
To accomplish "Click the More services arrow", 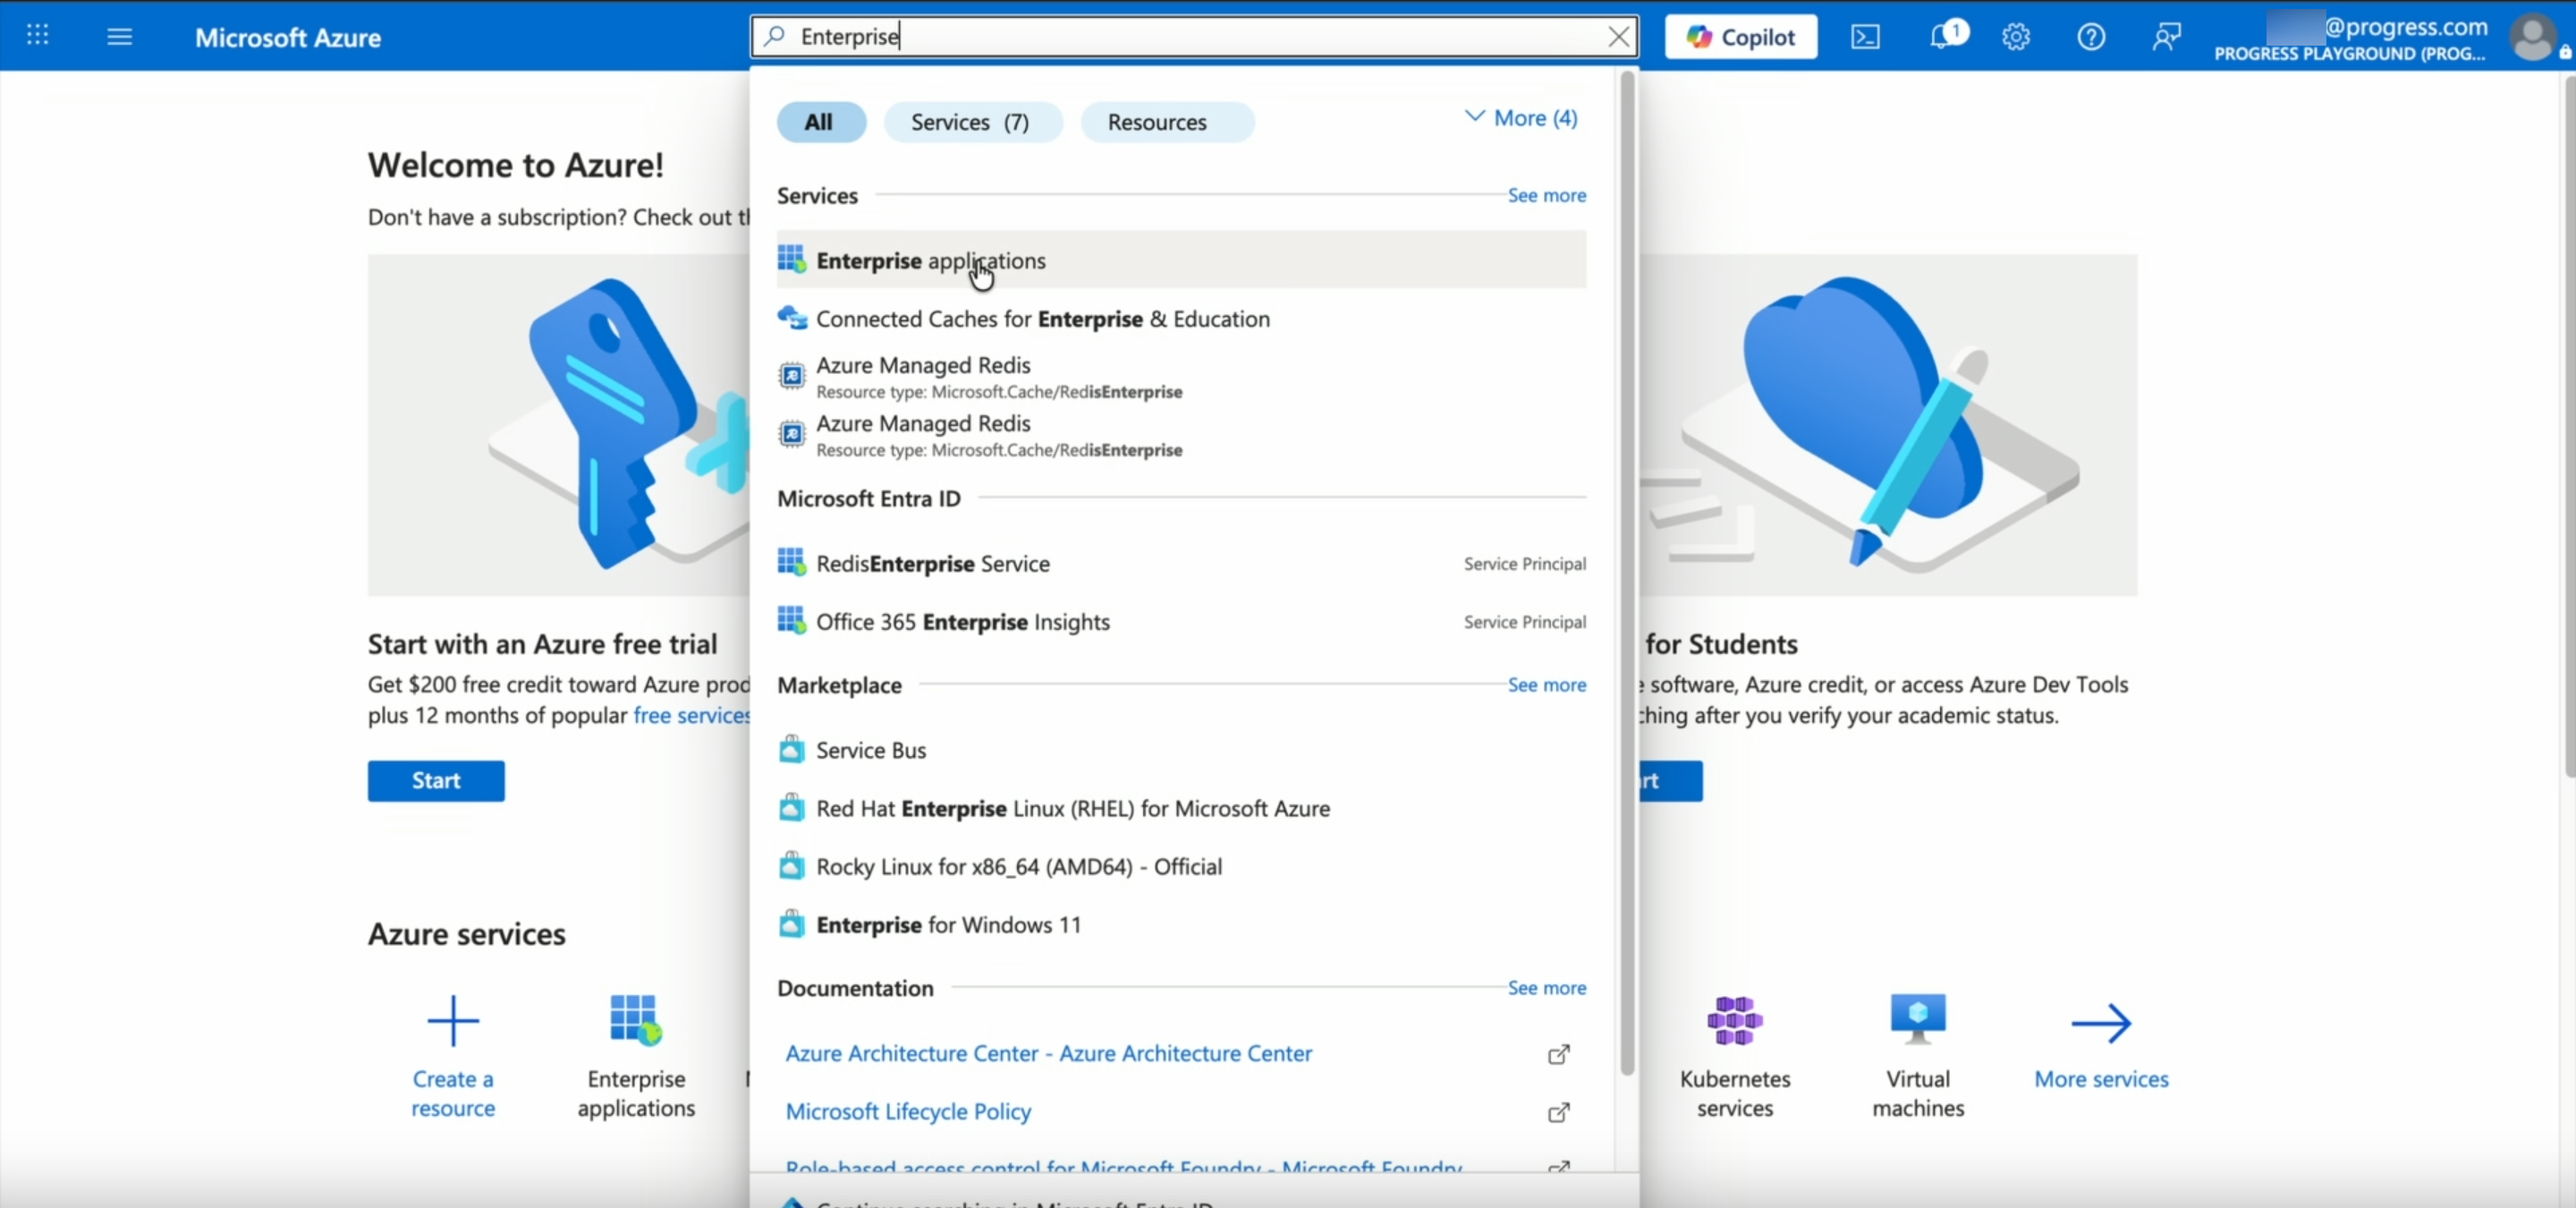I will click(x=2101, y=1022).
